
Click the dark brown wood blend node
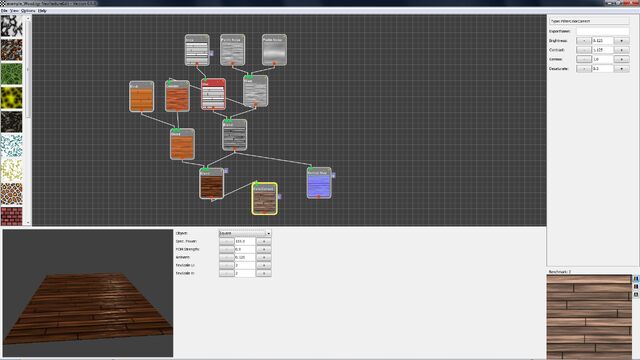click(x=211, y=184)
